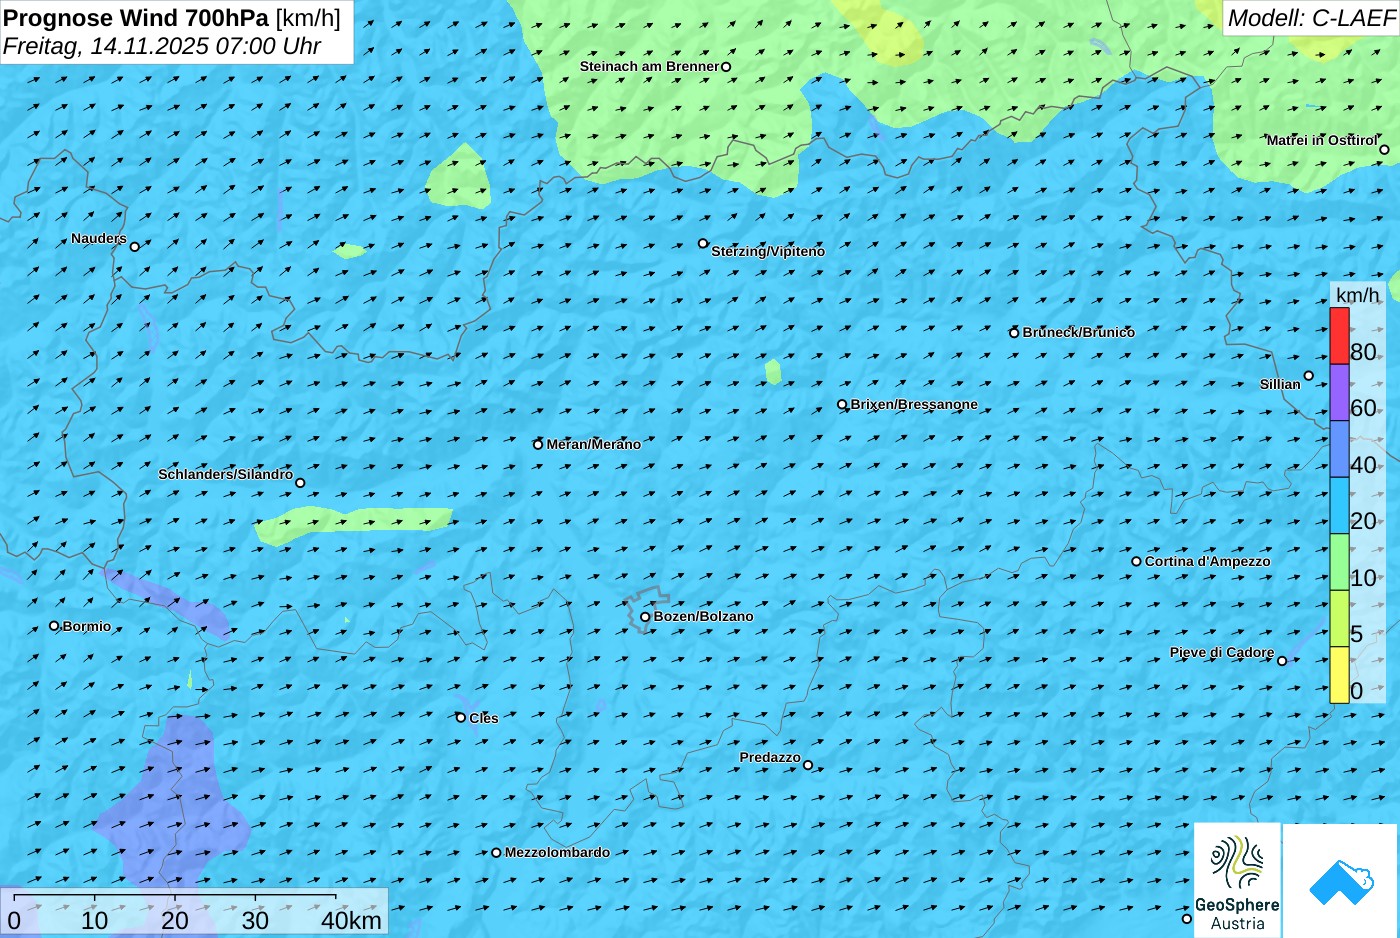The image size is (1400, 938).
Task: Click the Cles location marker
Action: point(461,718)
